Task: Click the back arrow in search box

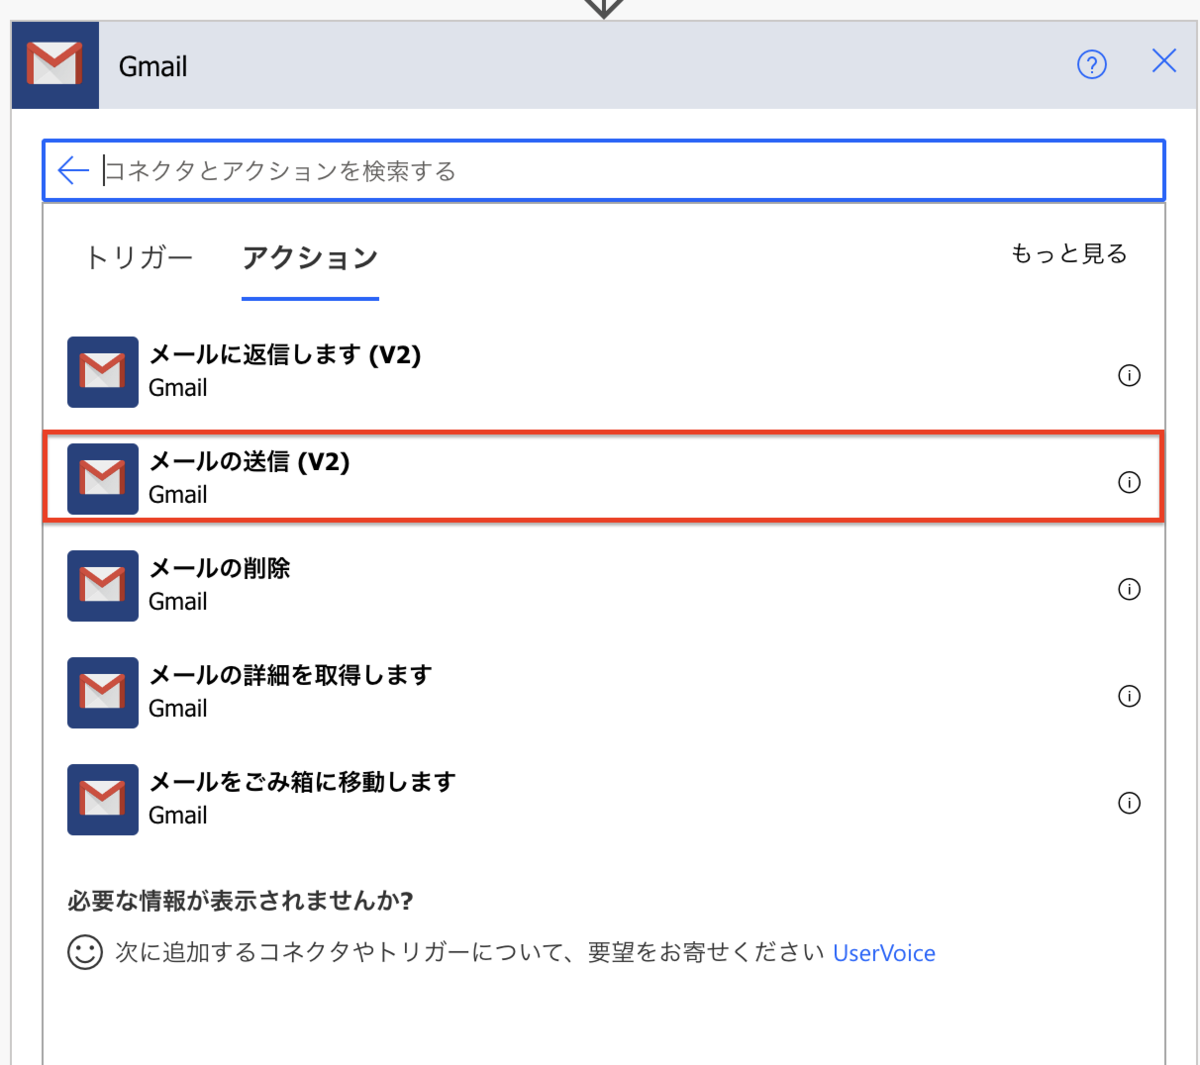Action: 73,170
